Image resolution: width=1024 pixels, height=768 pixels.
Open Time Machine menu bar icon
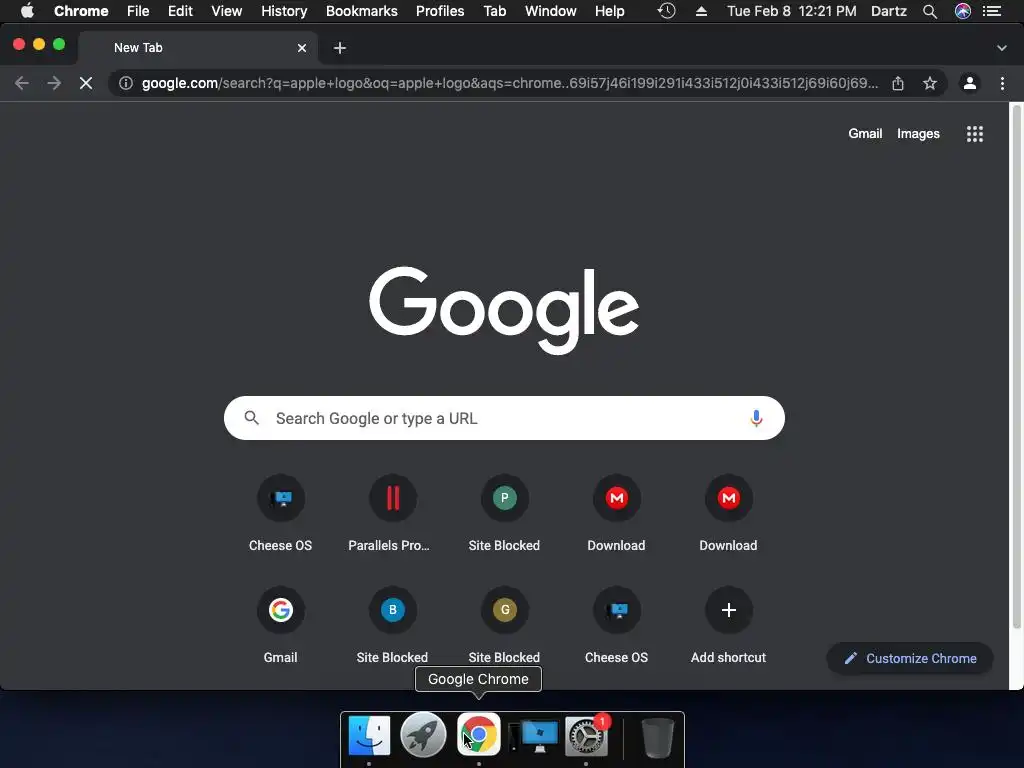[666, 11]
